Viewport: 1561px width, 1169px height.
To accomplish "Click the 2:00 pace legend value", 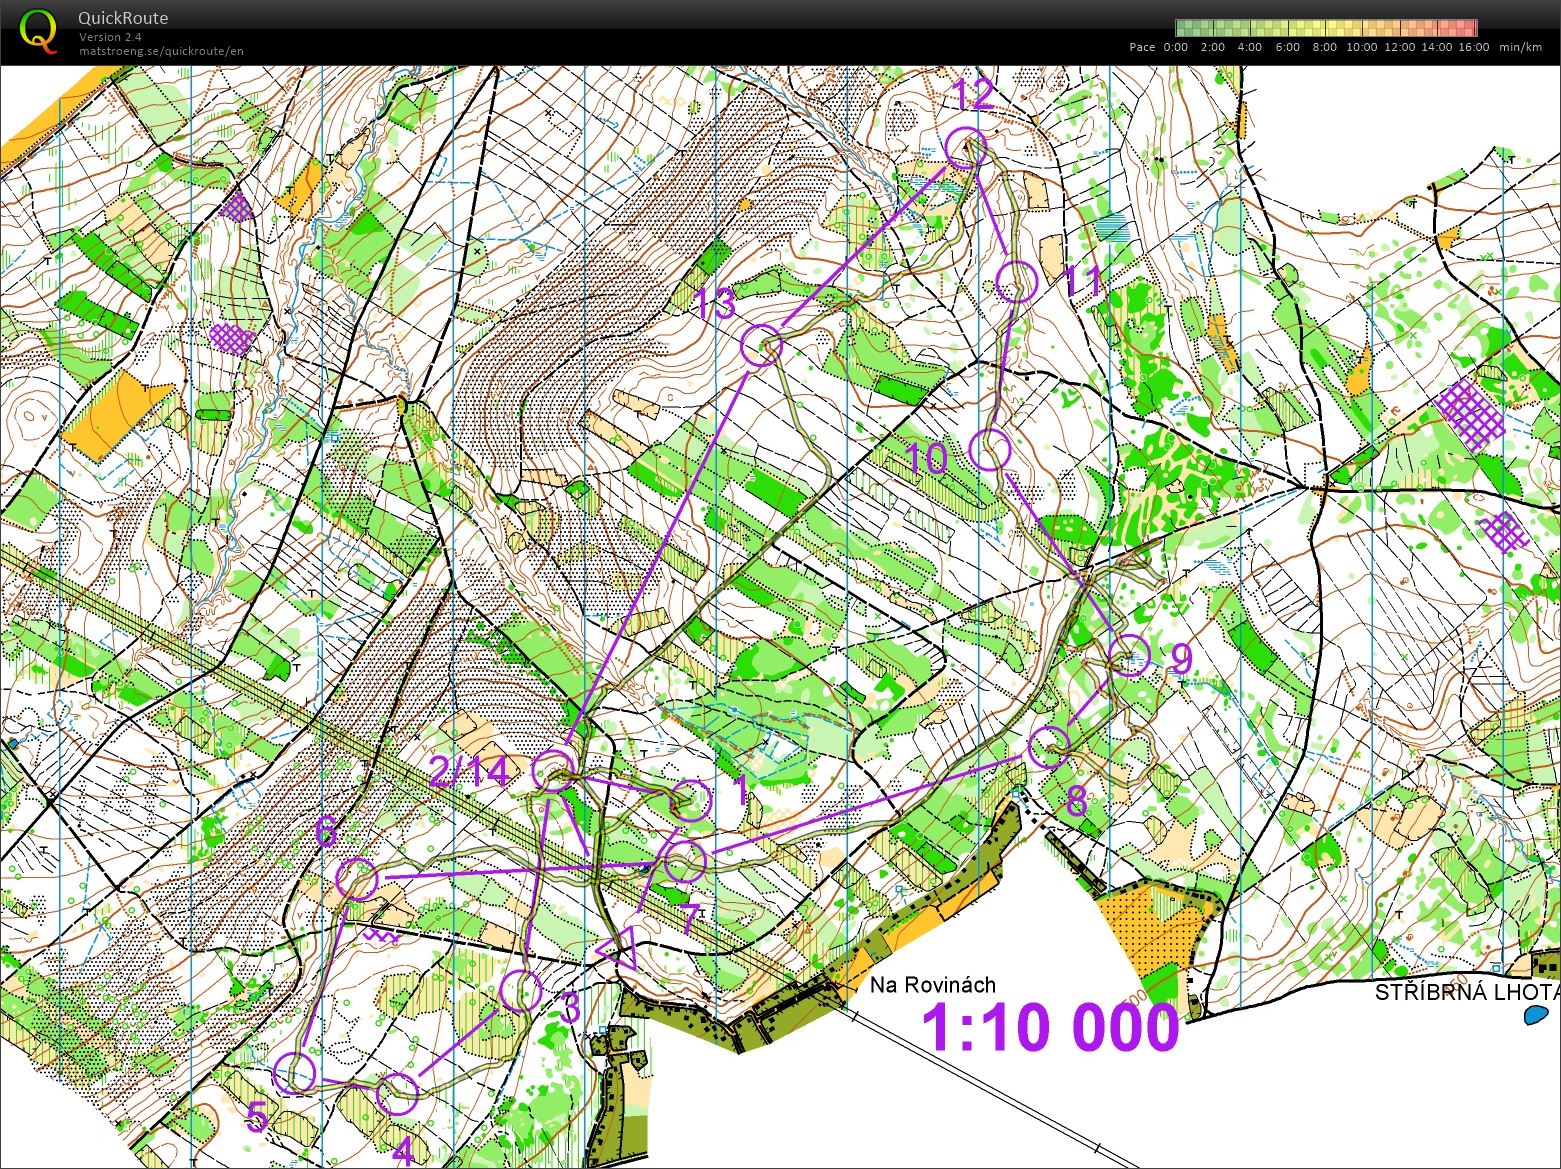I will [x=1212, y=47].
